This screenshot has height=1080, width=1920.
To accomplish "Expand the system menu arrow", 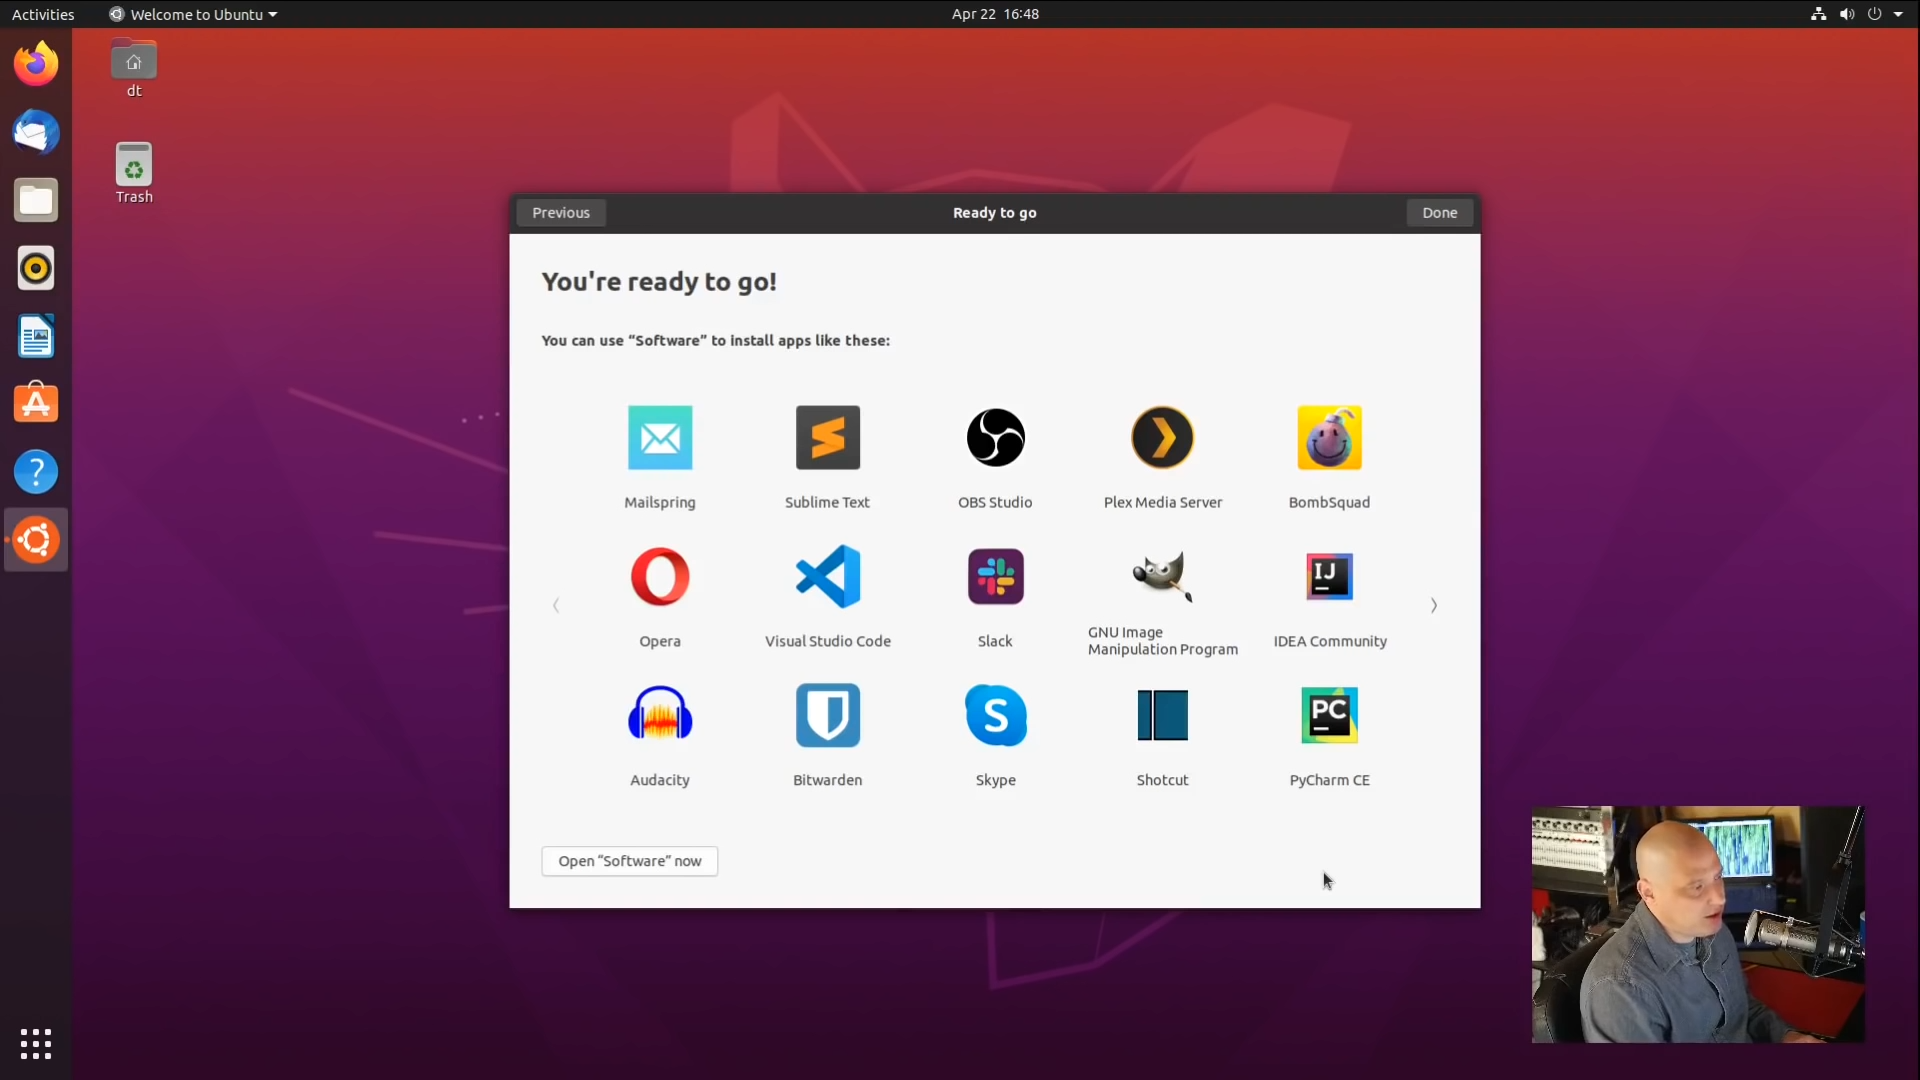I will point(1898,14).
